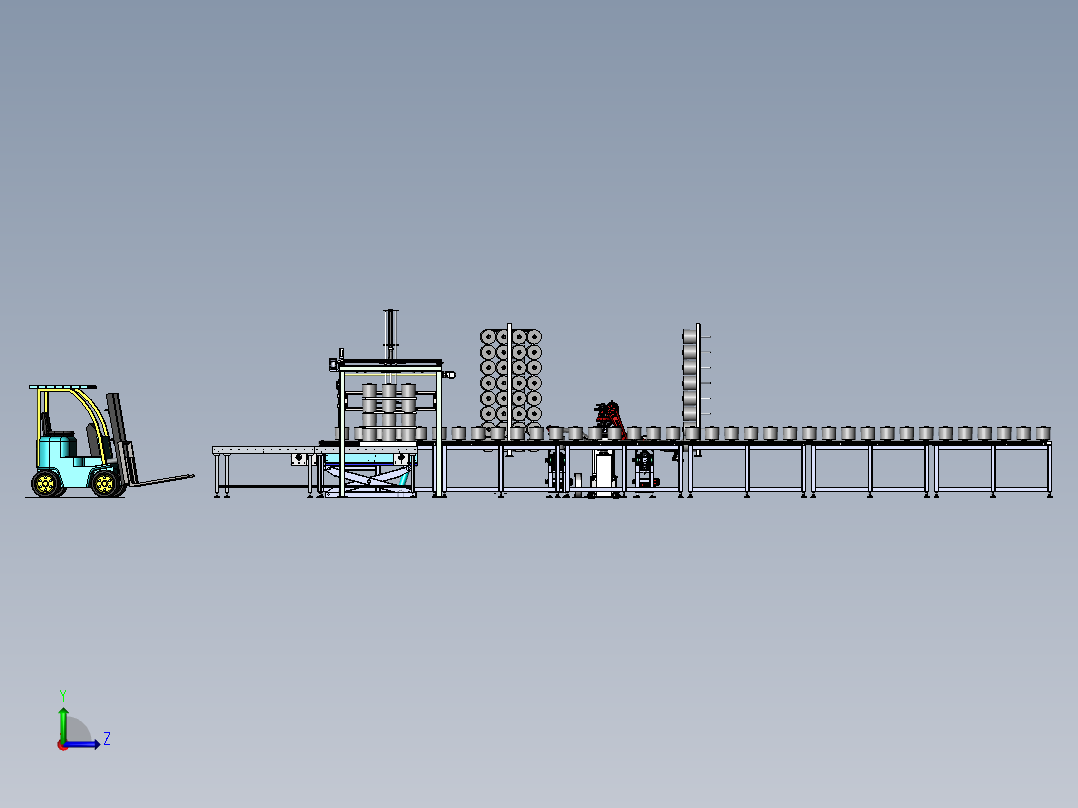Select the last spool at conveyor's right end
The image size is (1078, 808).
[x=1042, y=433]
